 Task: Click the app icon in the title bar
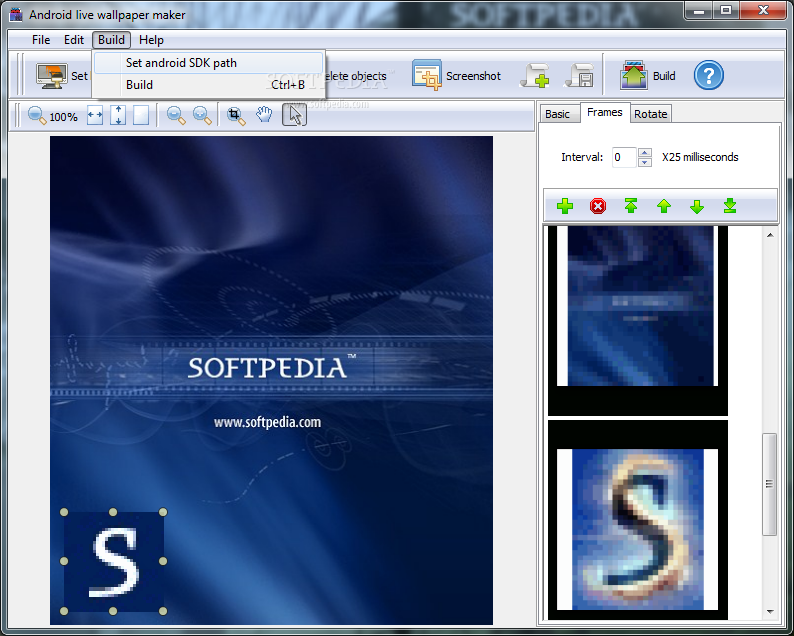16,15
